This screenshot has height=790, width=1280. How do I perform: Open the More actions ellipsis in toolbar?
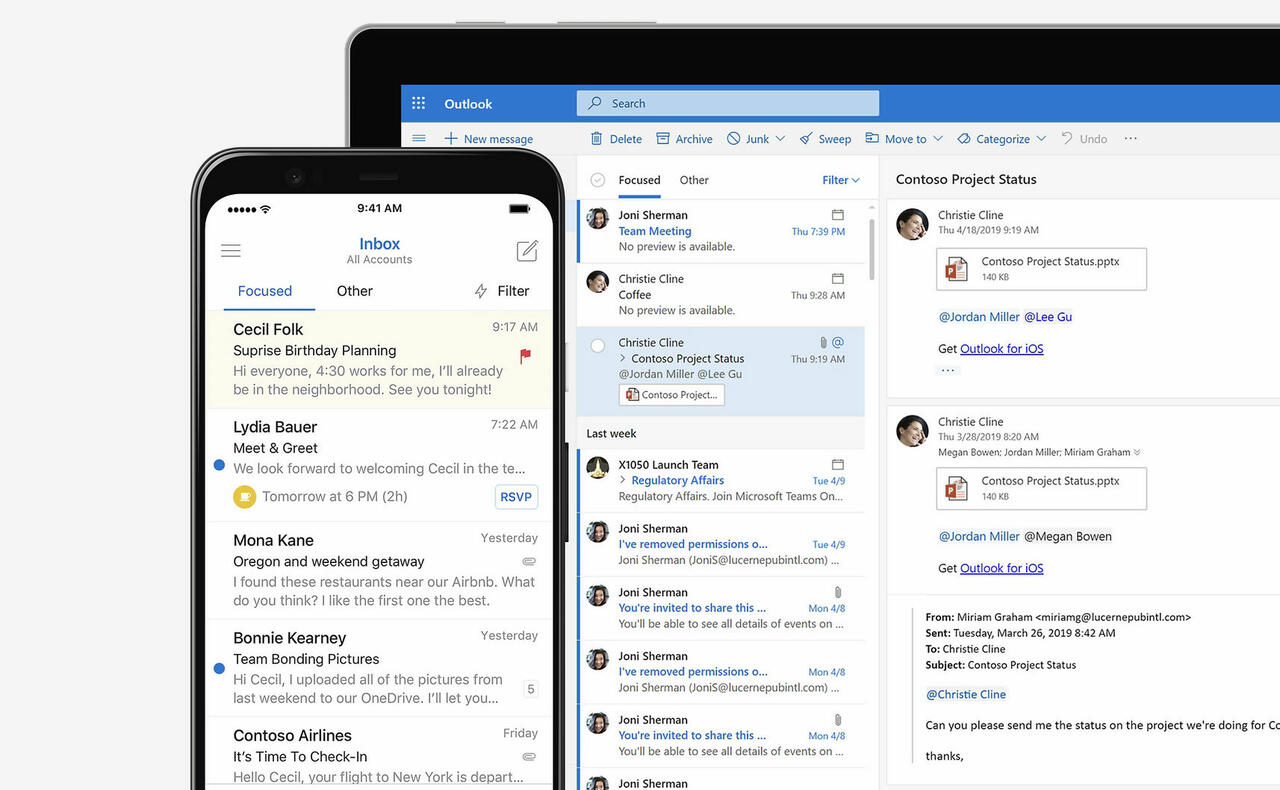click(1131, 138)
